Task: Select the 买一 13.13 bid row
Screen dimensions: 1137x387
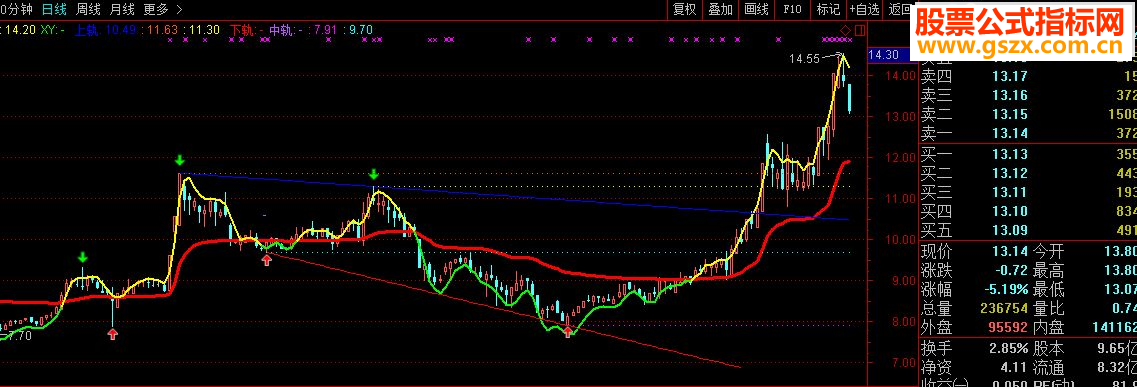Action: coord(1028,154)
